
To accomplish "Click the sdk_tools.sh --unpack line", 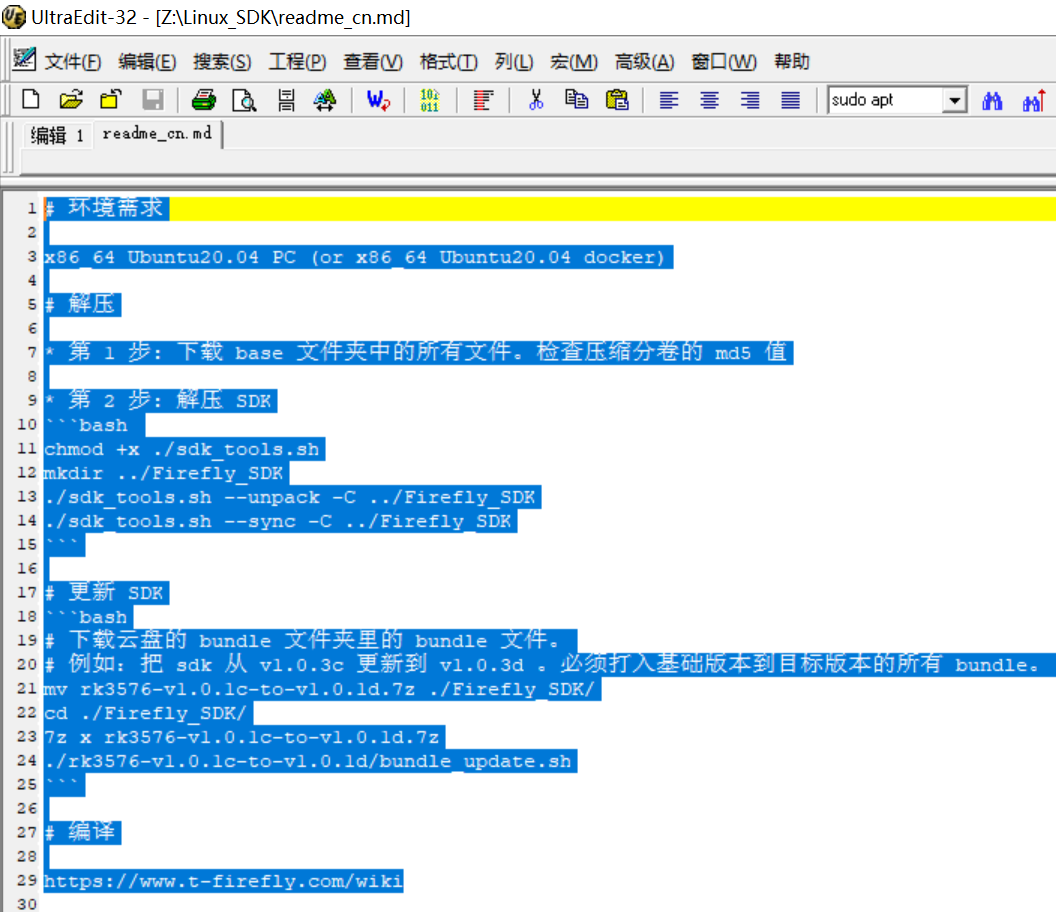I will click(290, 498).
